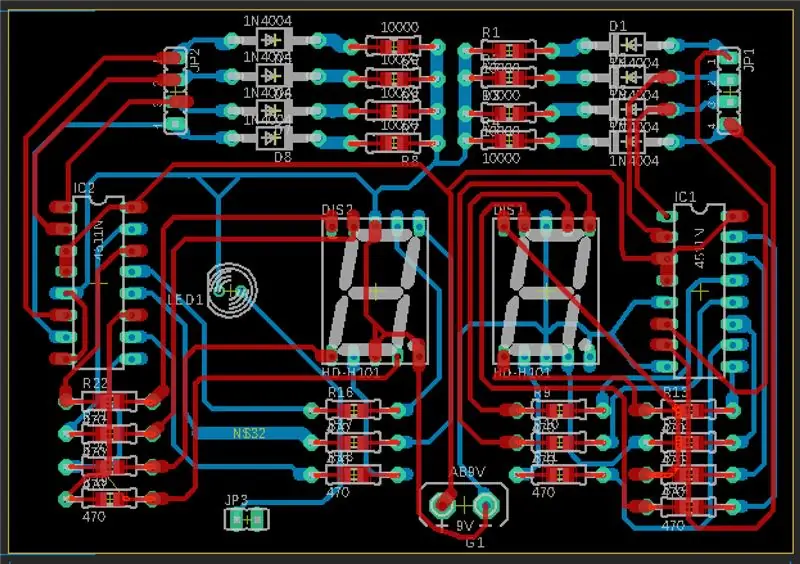Screen dimensions: 800x564
Task: Click the R13 resistor label
Action: tap(675, 392)
